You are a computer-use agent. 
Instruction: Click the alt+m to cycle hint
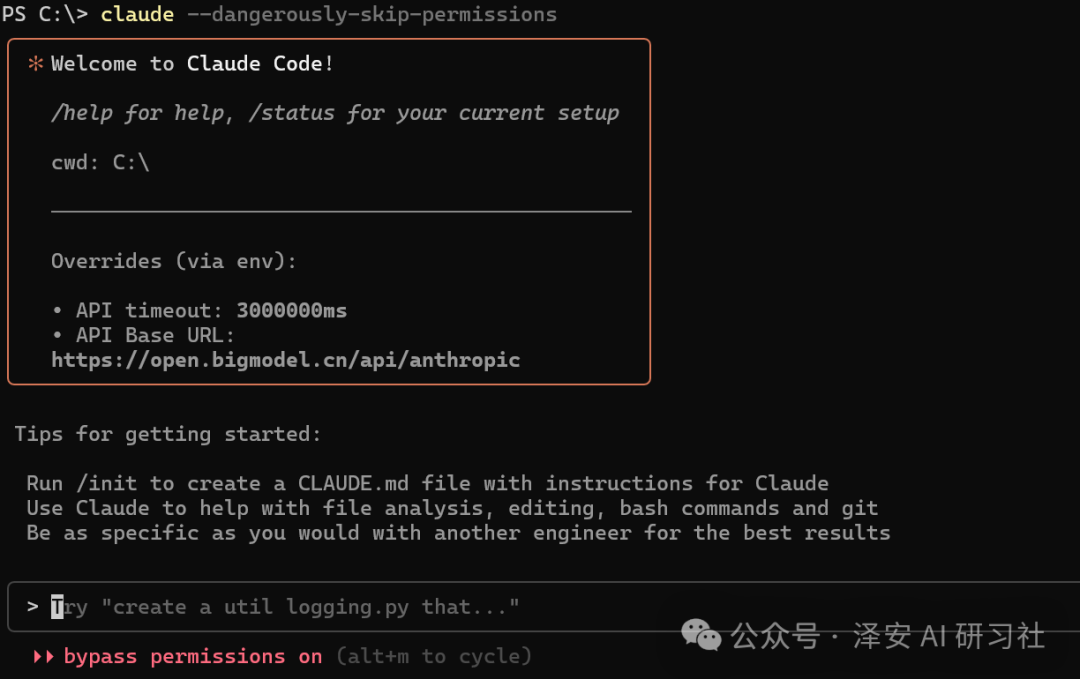point(434,656)
